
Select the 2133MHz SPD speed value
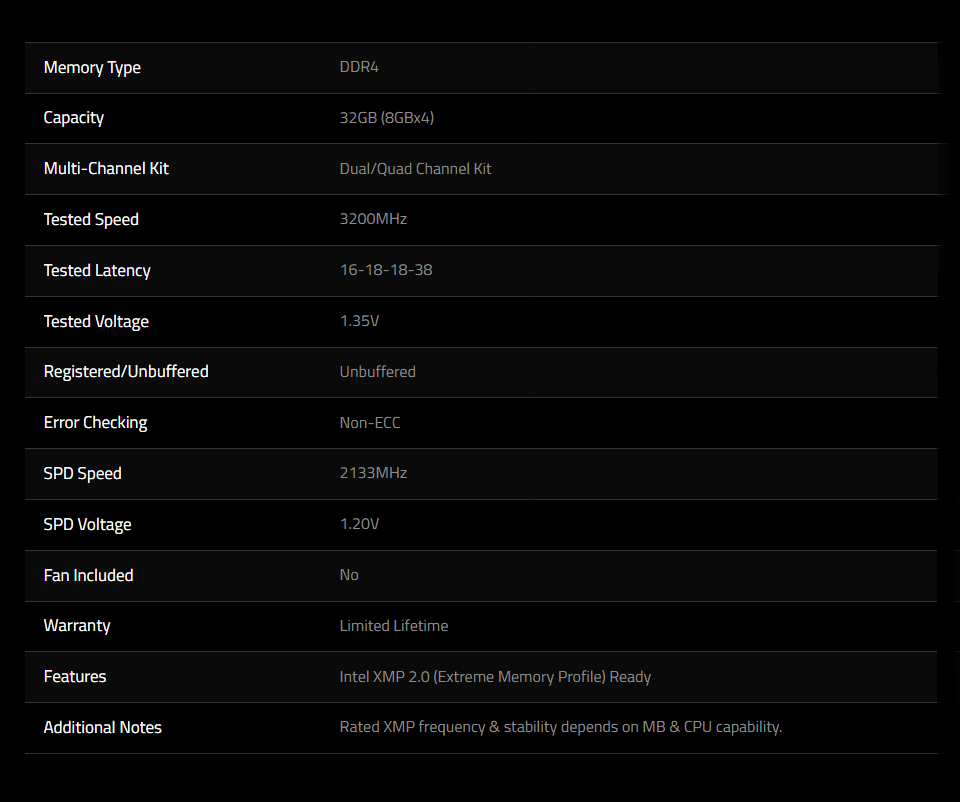coord(373,473)
